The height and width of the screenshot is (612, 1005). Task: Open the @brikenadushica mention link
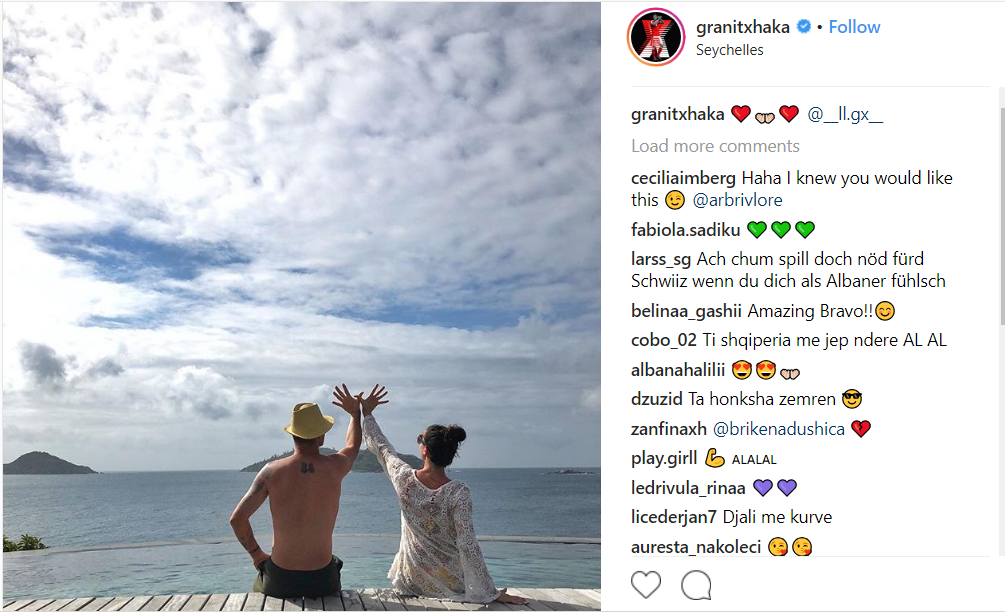(779, 429)
